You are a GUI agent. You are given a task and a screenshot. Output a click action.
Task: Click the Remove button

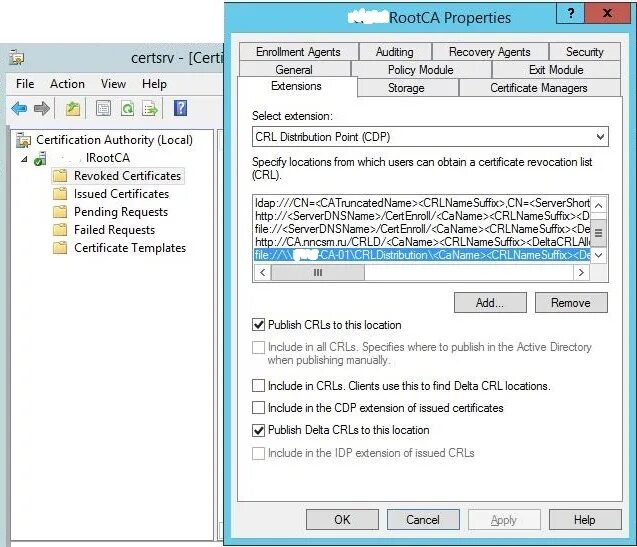coord(571,303)
